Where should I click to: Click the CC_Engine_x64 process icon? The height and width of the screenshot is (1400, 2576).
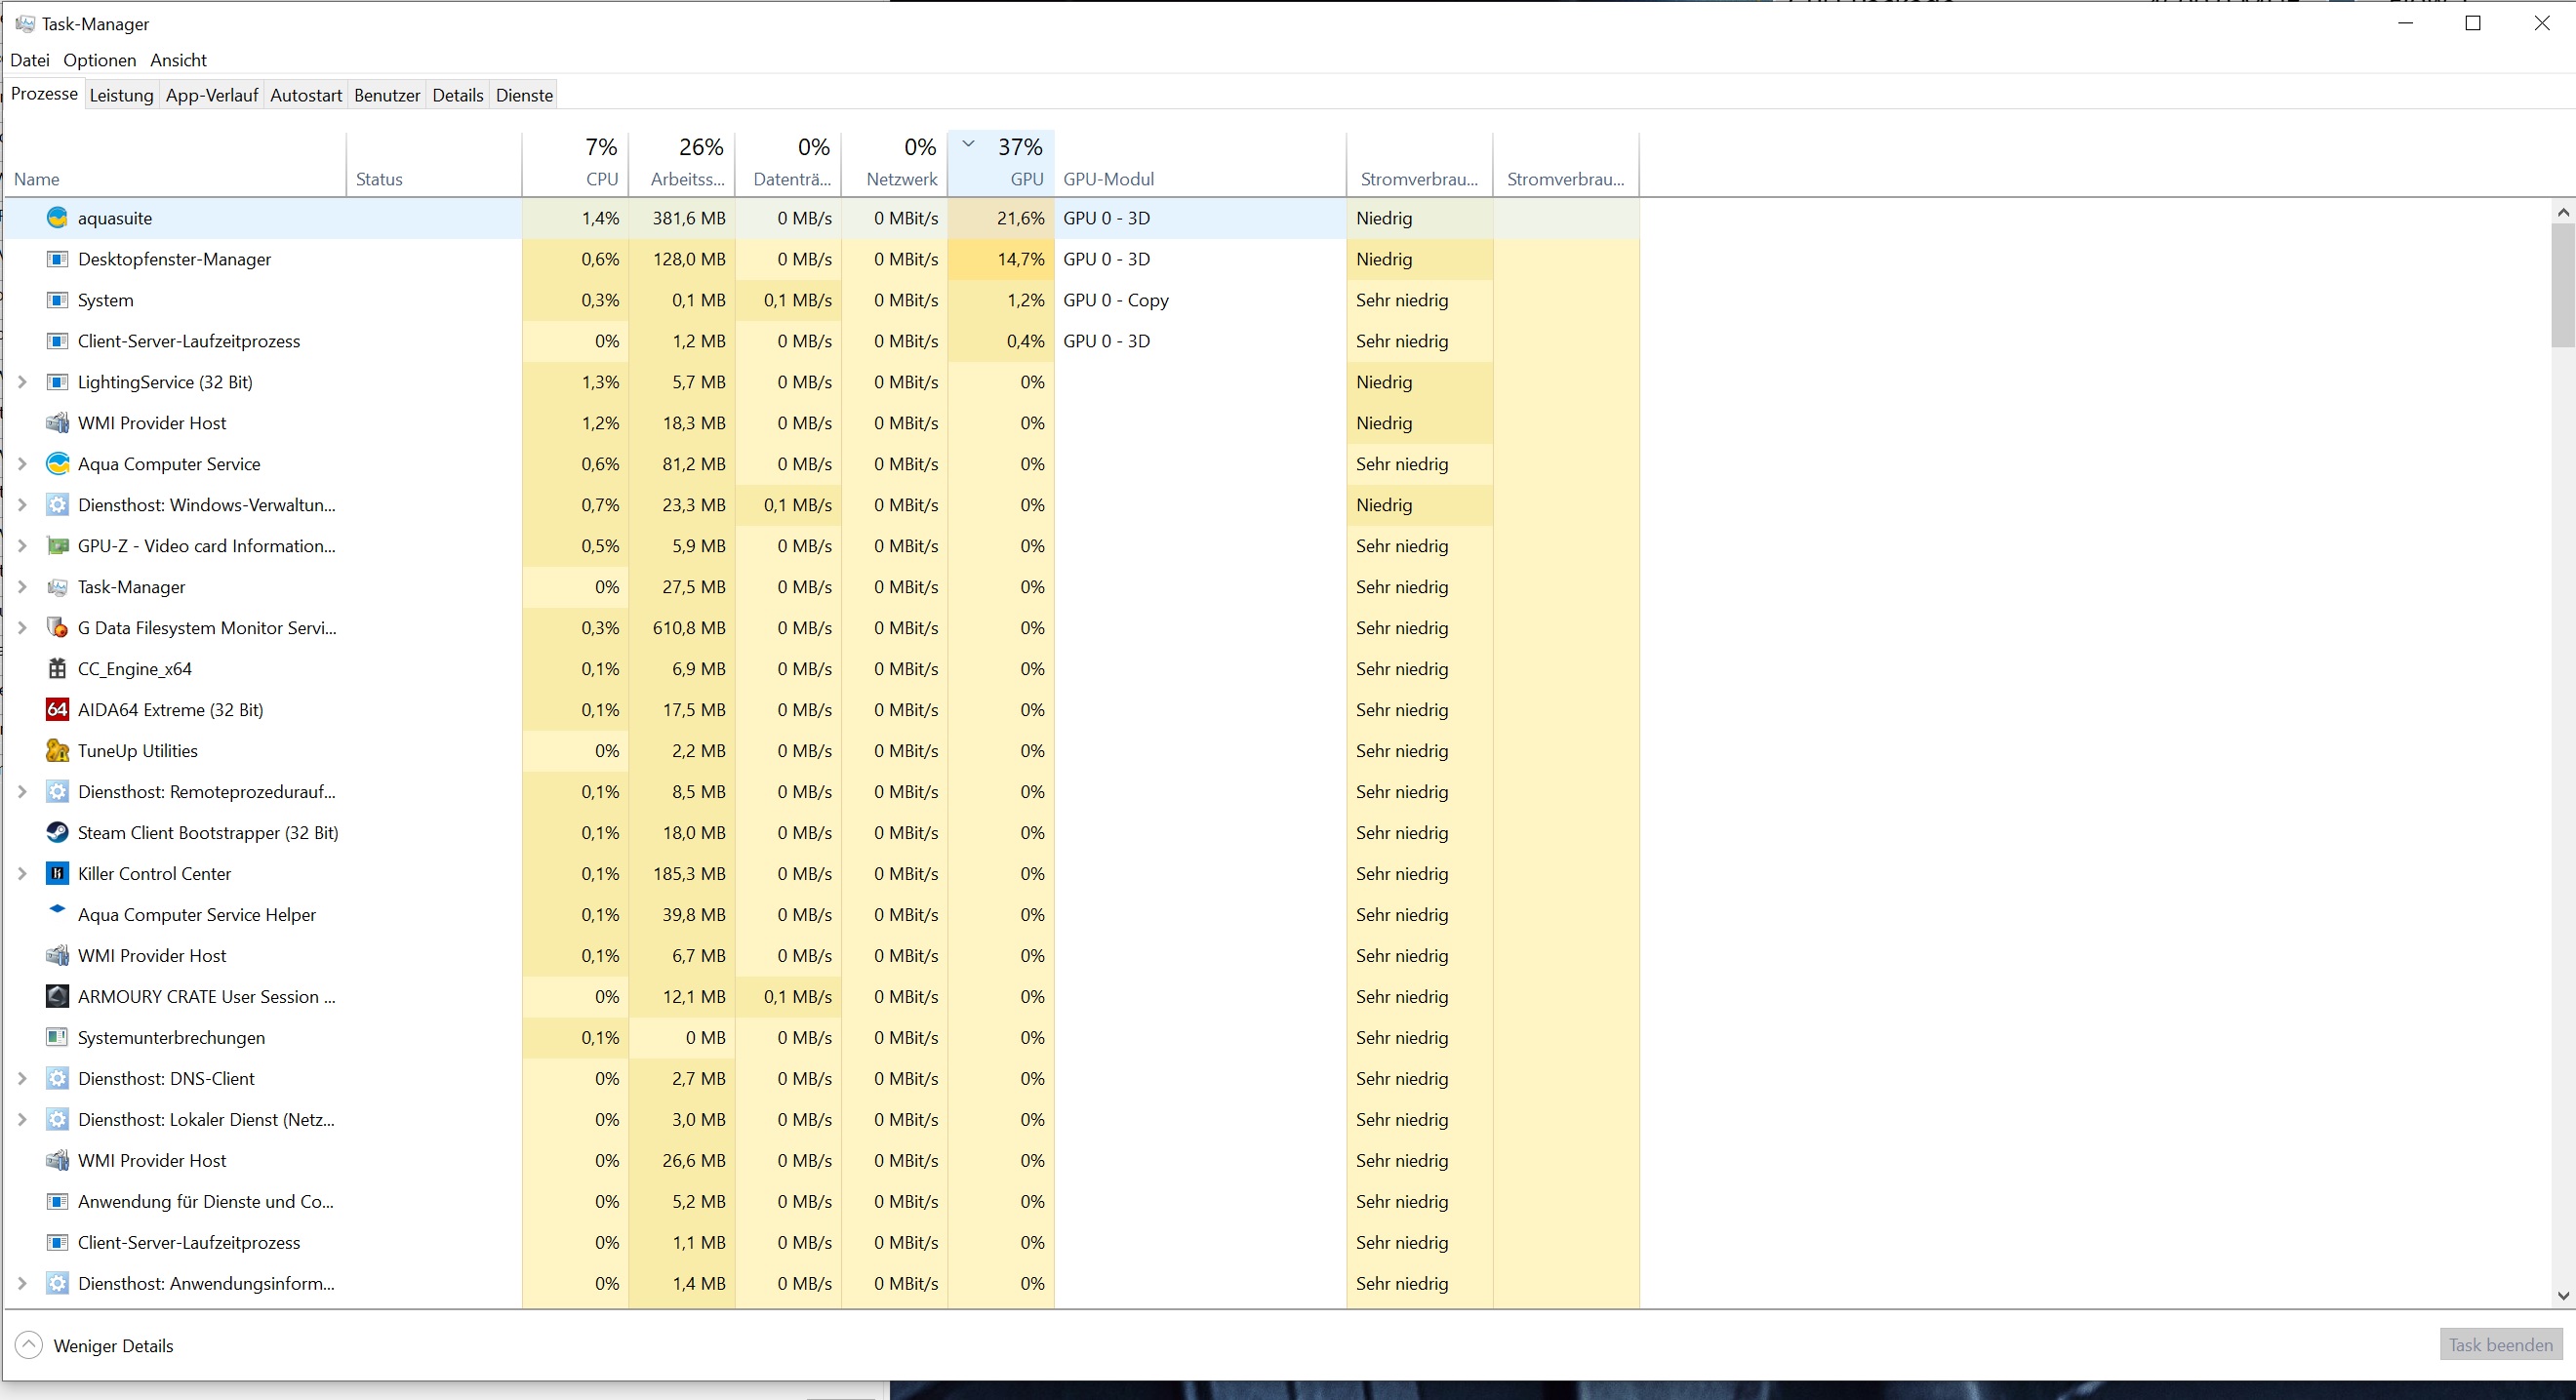pyautogui.click(x=58, y=669)
